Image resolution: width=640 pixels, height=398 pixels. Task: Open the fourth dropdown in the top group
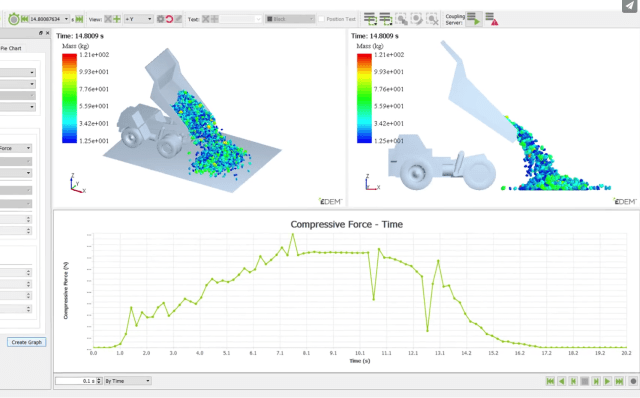tap(18, 107)
